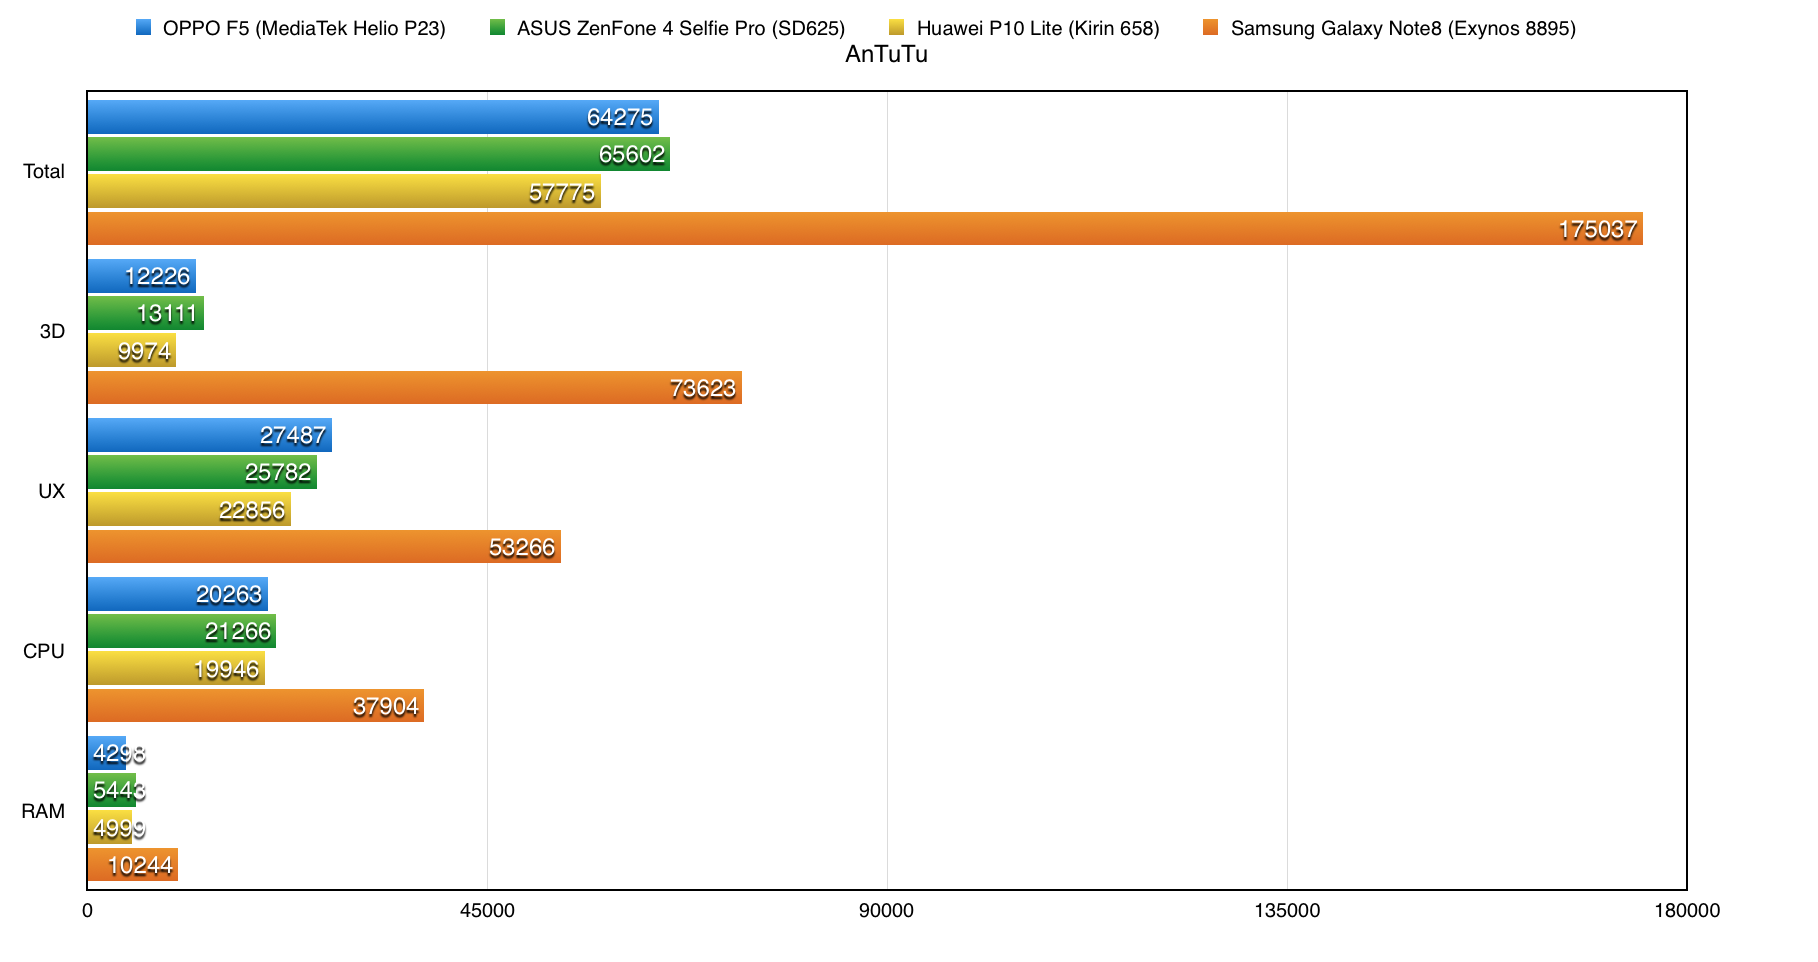Click the blue OPPO F5 legend swatch
This screenshot has width=1818, height=962.
pos(144,28)
